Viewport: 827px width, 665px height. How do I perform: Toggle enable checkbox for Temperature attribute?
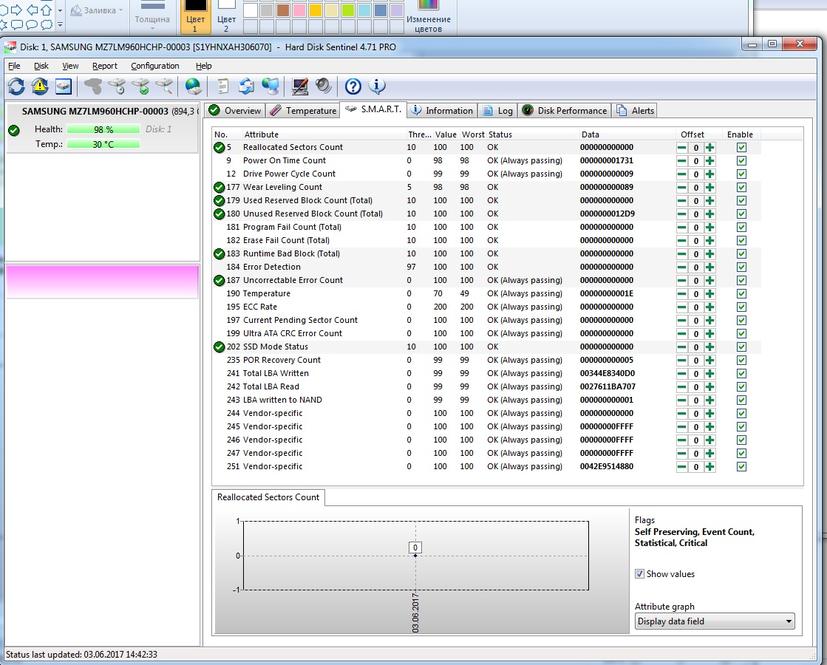click(742, 294)
